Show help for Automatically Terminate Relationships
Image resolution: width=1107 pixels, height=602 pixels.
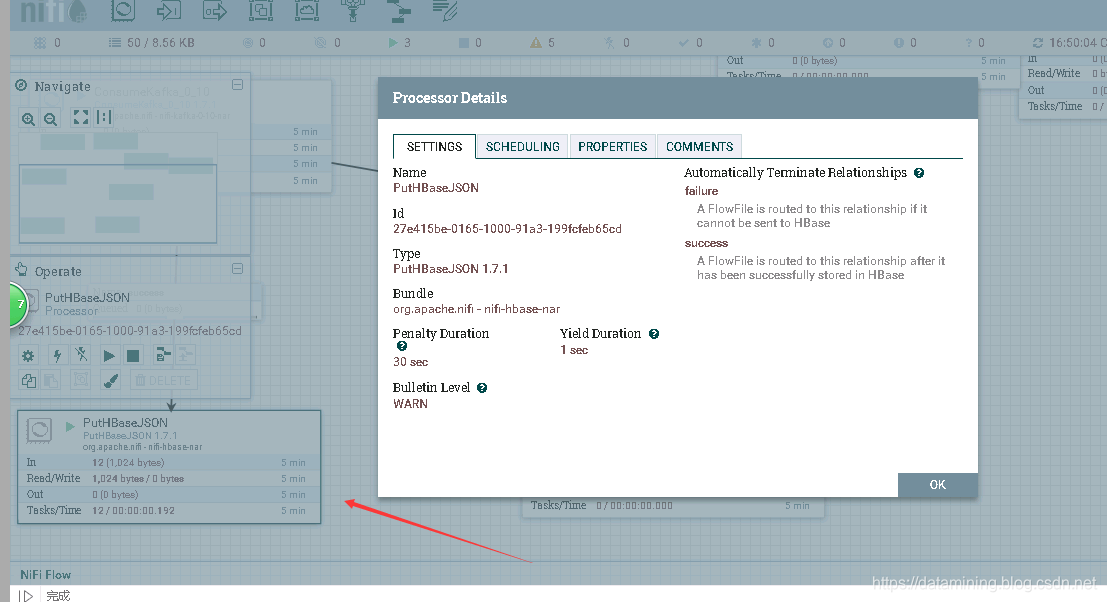[x=918, y=173]
